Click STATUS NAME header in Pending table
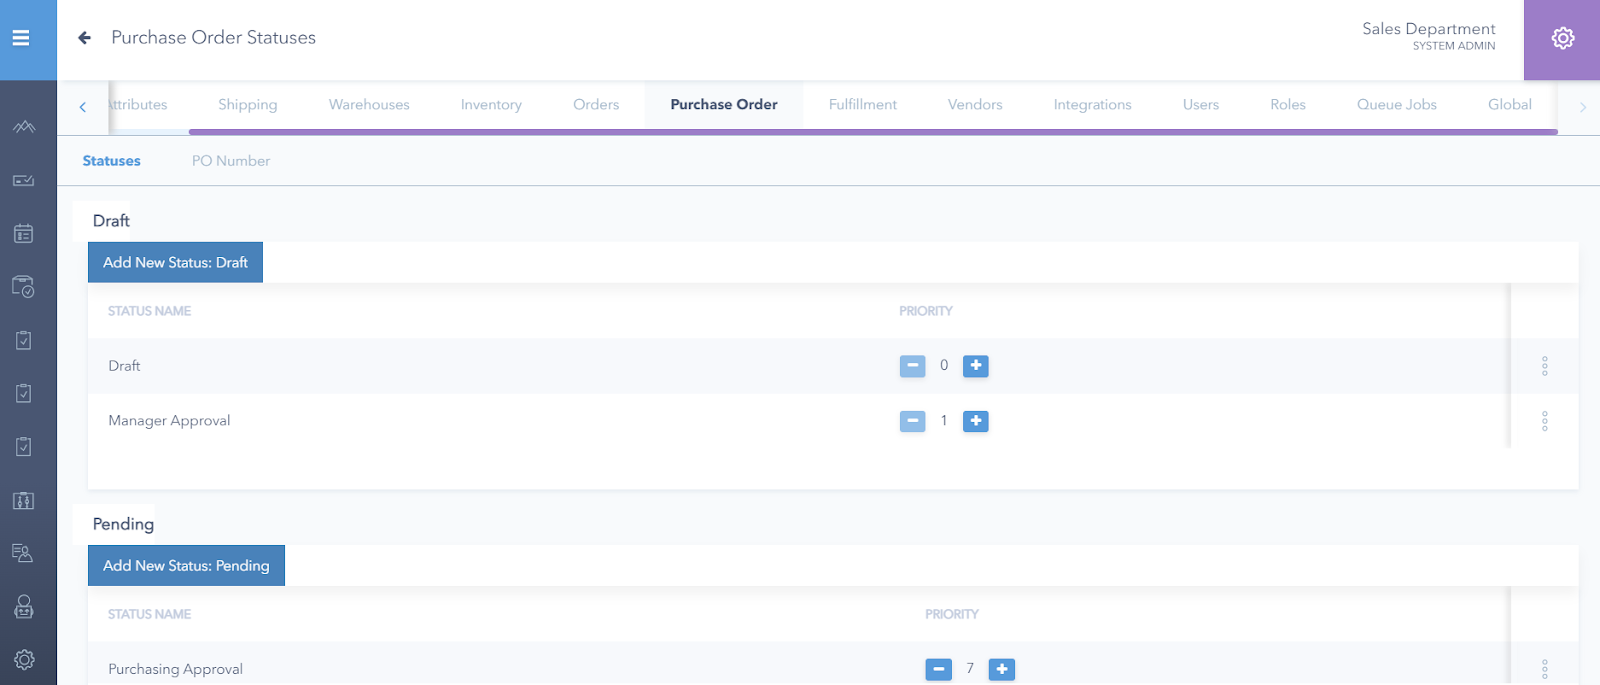 [149, 614]
